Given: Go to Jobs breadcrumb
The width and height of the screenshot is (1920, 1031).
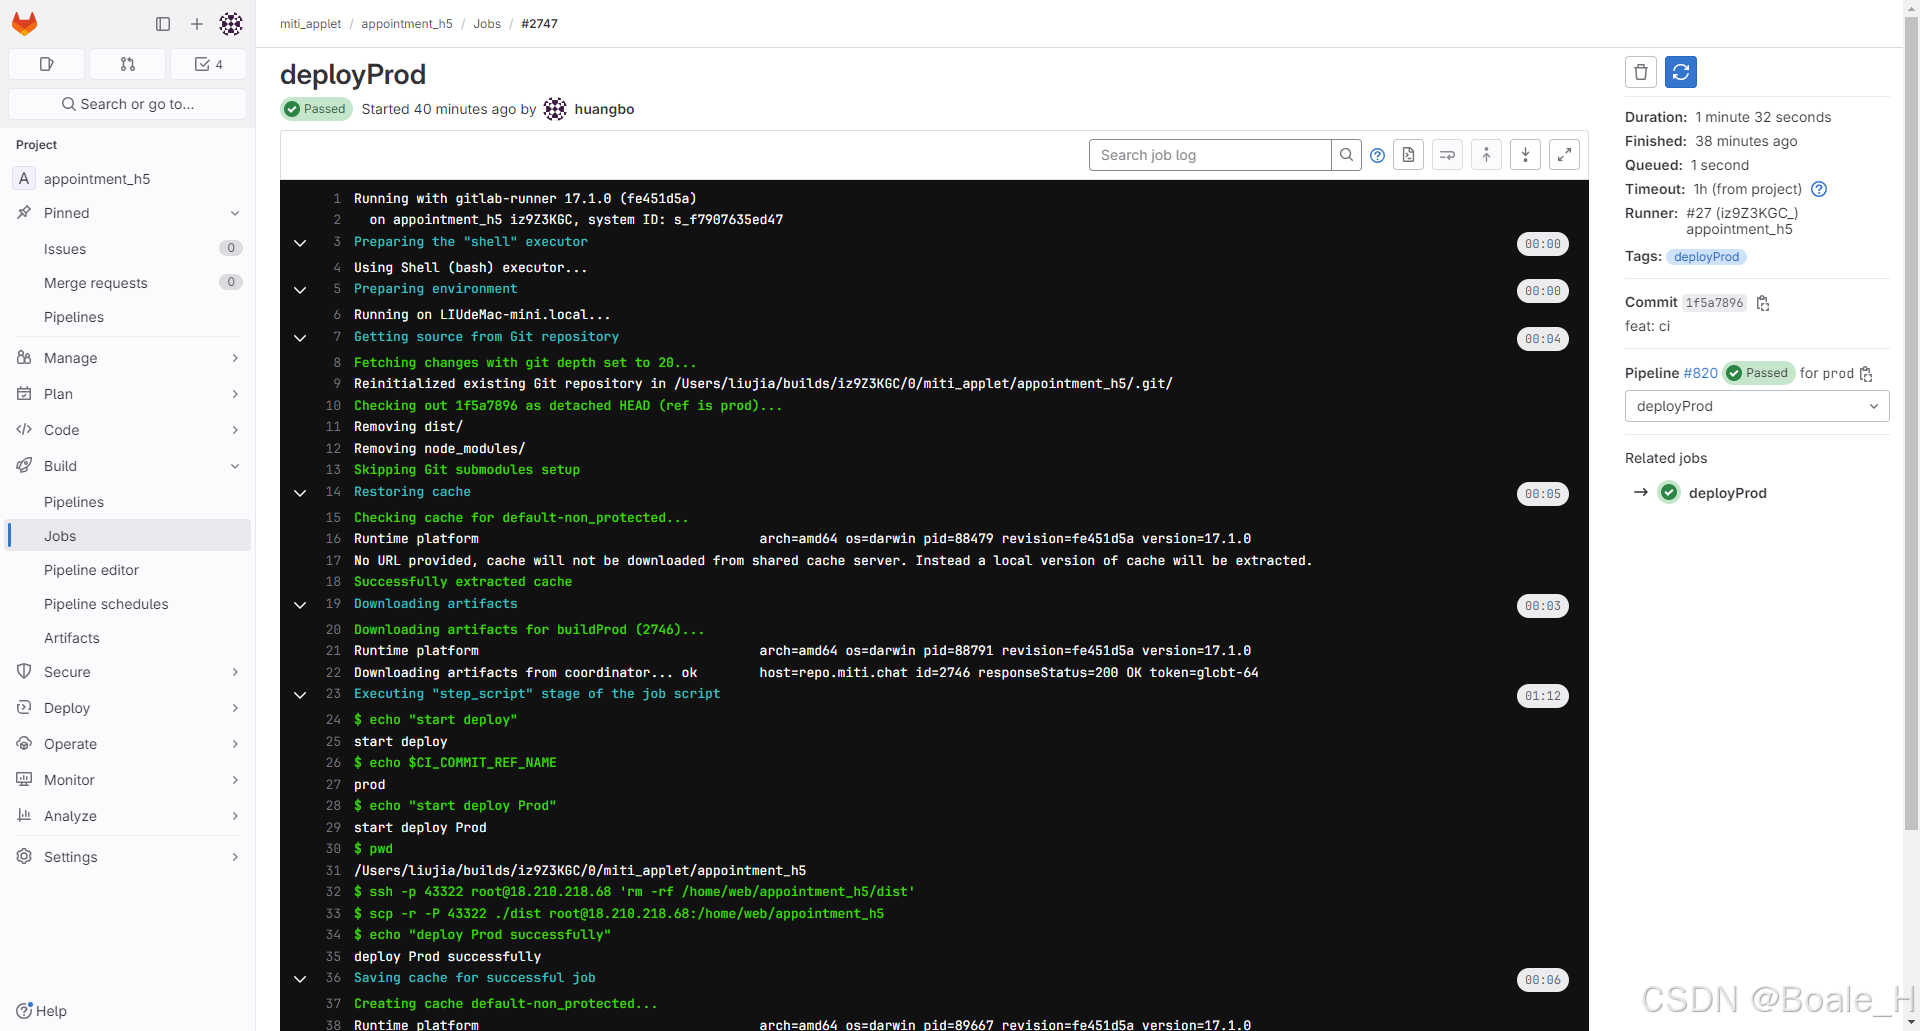Looking at the screenshot, I should 487,24.
